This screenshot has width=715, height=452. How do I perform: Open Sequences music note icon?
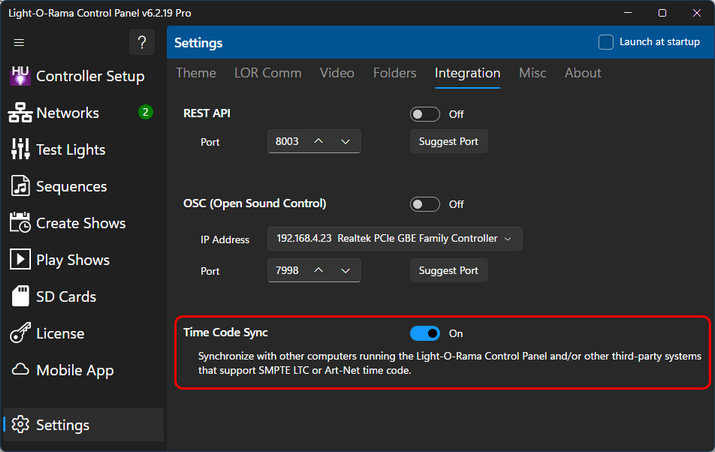coord(20,187)
